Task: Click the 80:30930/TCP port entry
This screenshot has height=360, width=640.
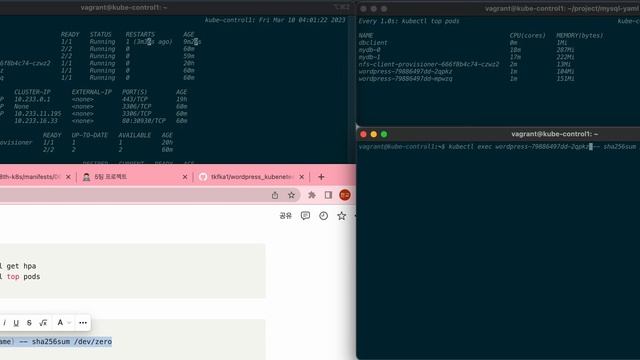Action: pos(144,121)
